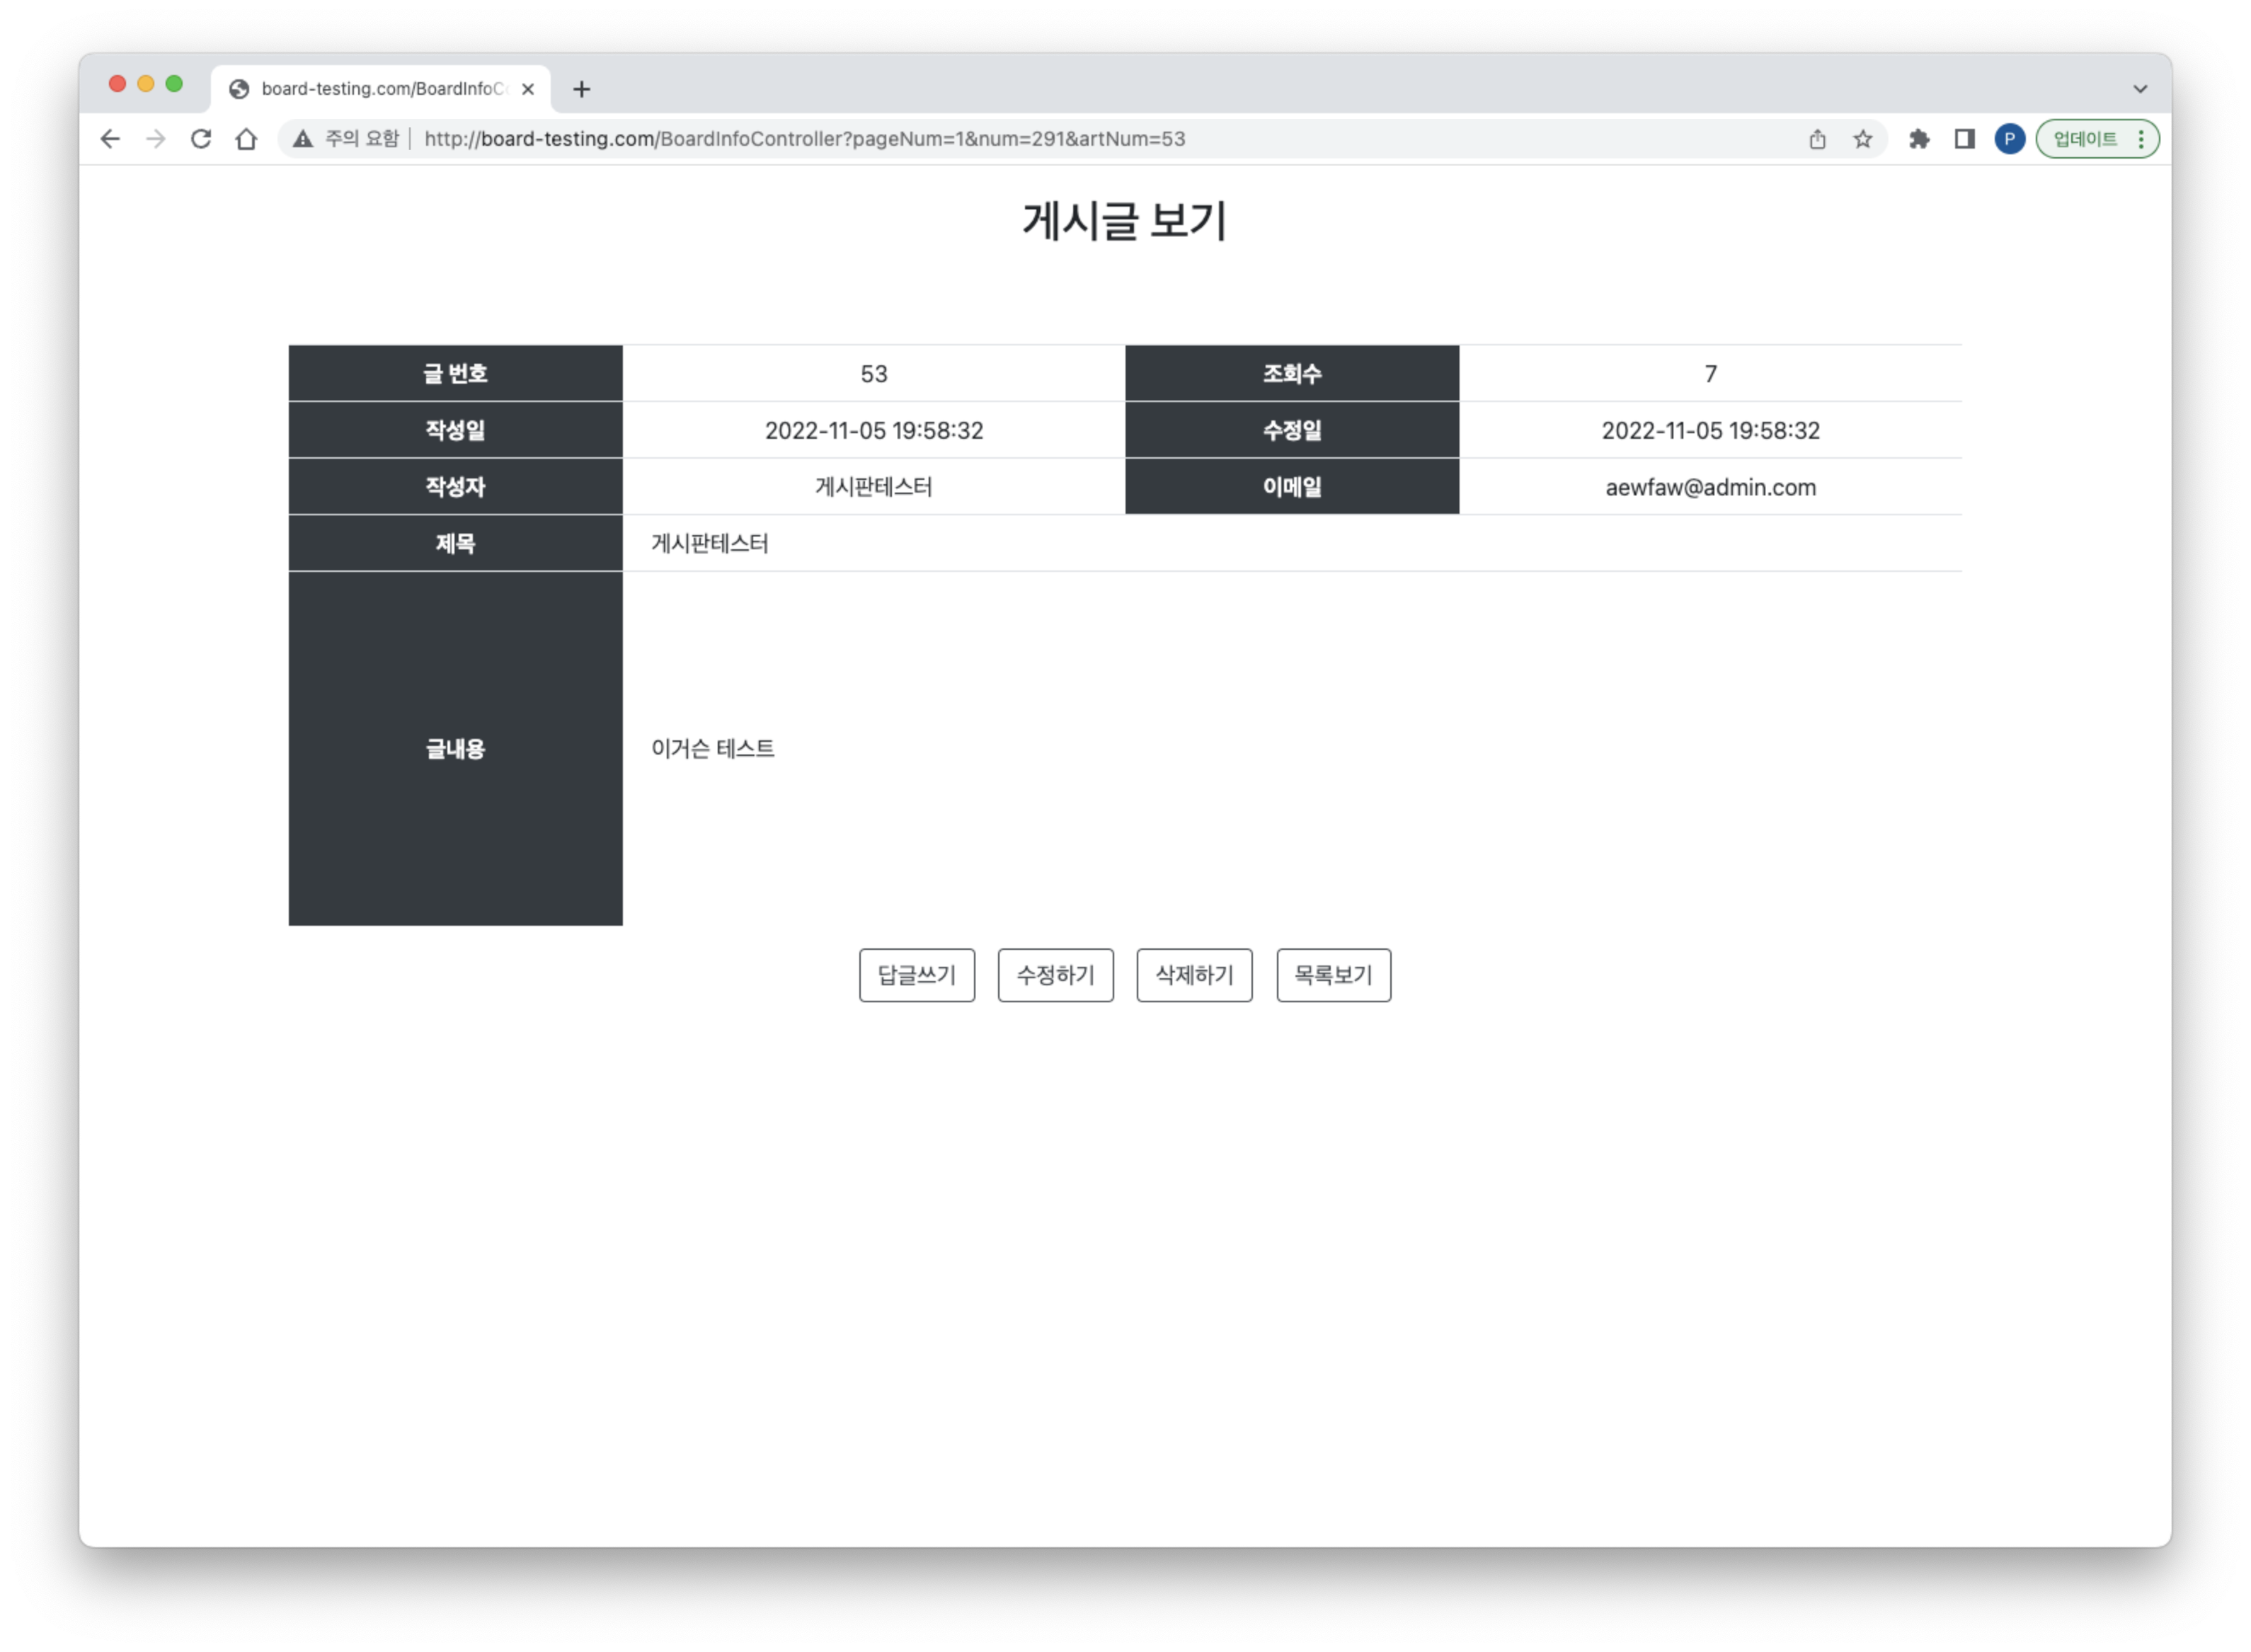Image resolution: width=2251 pixels, height=1652 pixels.
Task: Reload the current page
Action: [x=201, y=139]
